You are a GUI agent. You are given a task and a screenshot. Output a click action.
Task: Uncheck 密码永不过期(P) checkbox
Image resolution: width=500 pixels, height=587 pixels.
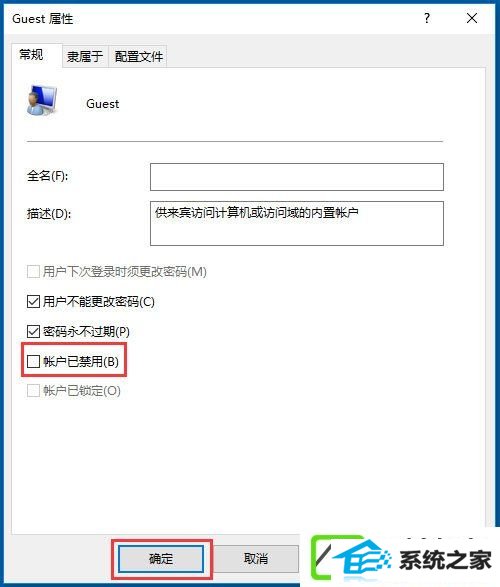(33, 331)
